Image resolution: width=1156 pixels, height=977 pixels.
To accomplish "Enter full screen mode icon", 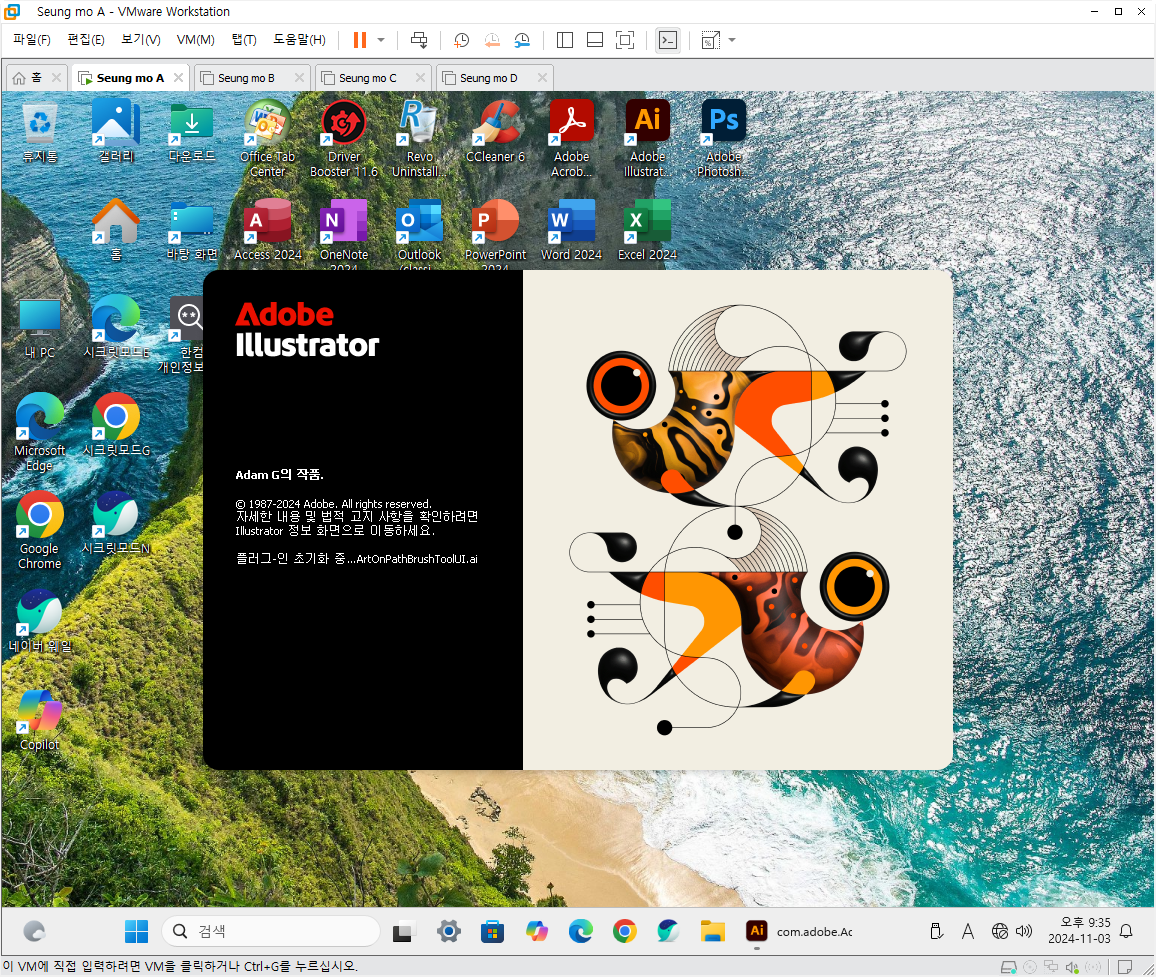I will coord(624,40).
